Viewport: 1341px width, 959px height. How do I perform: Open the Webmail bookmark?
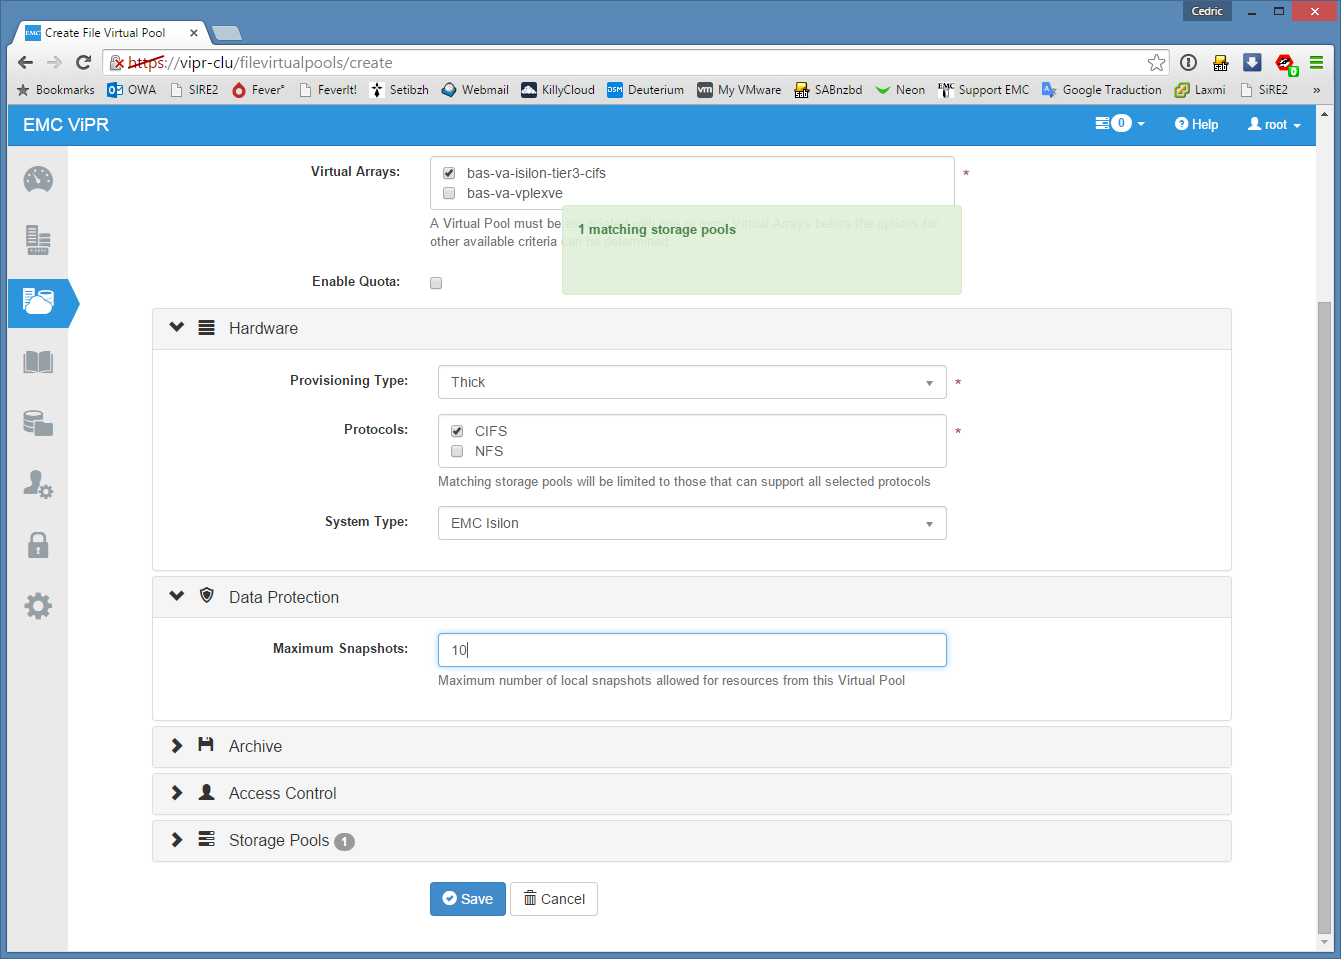475,90
